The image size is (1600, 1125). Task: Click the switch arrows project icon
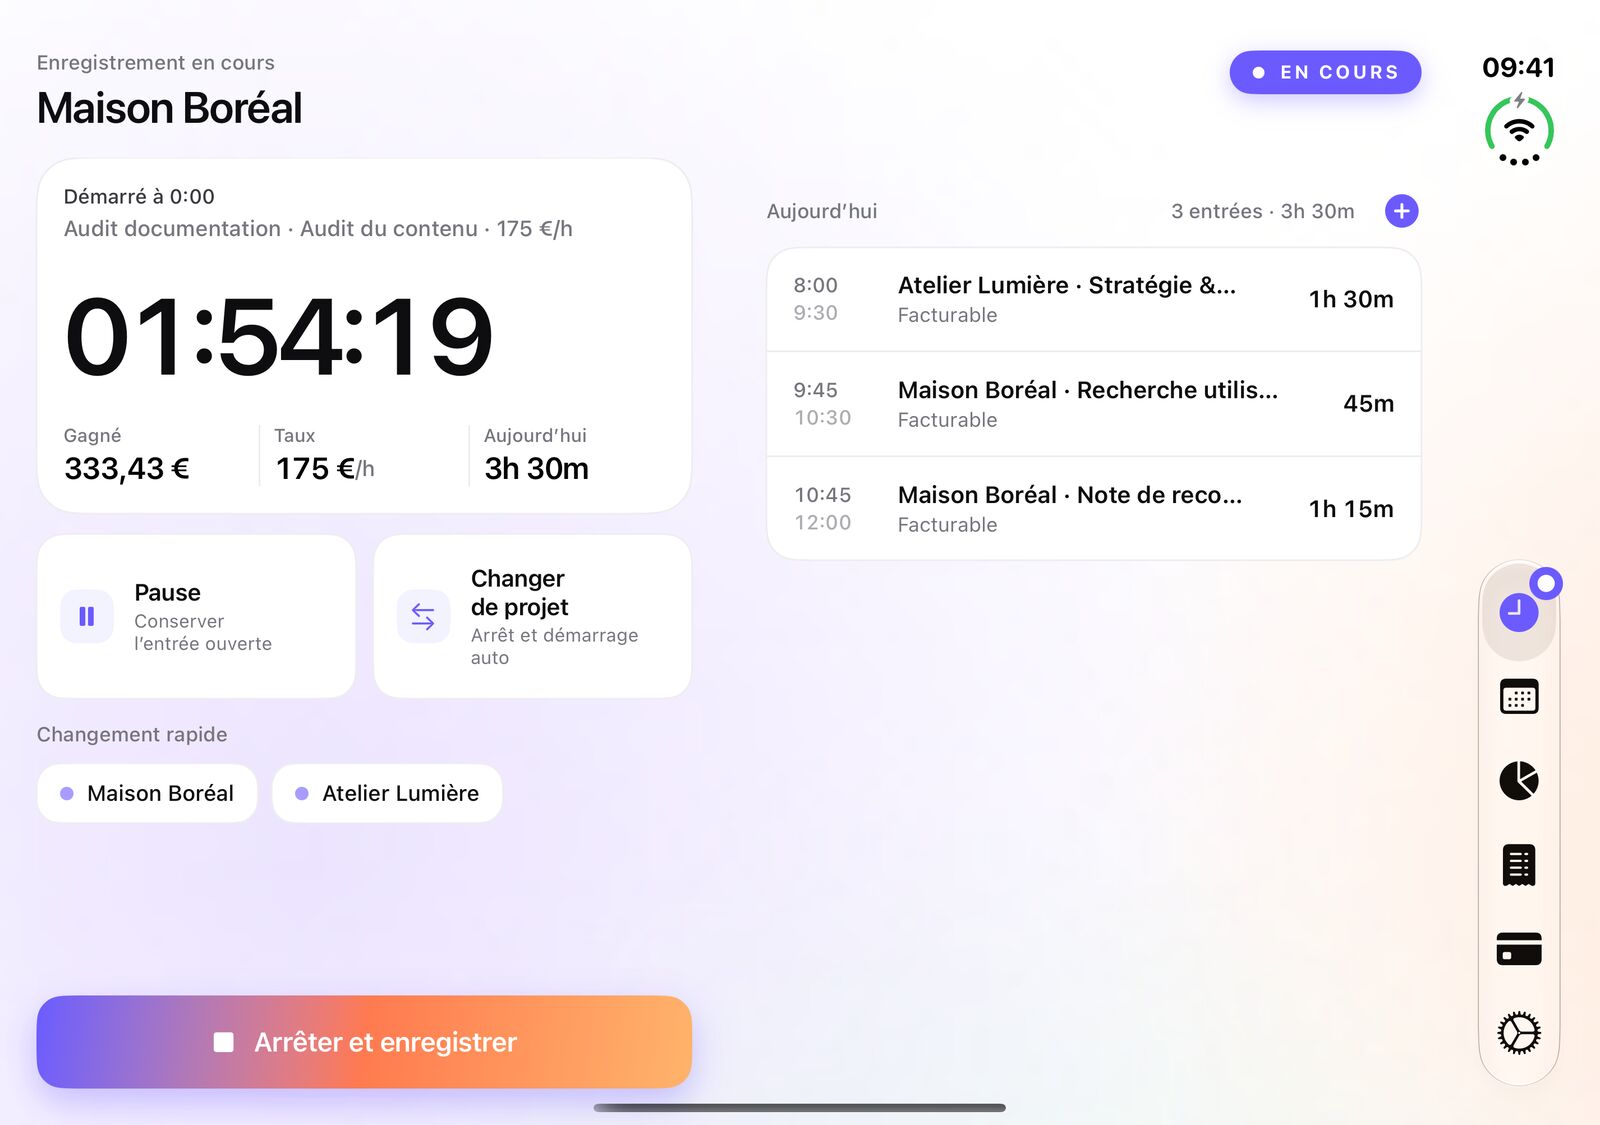click(x=423, y=617)
